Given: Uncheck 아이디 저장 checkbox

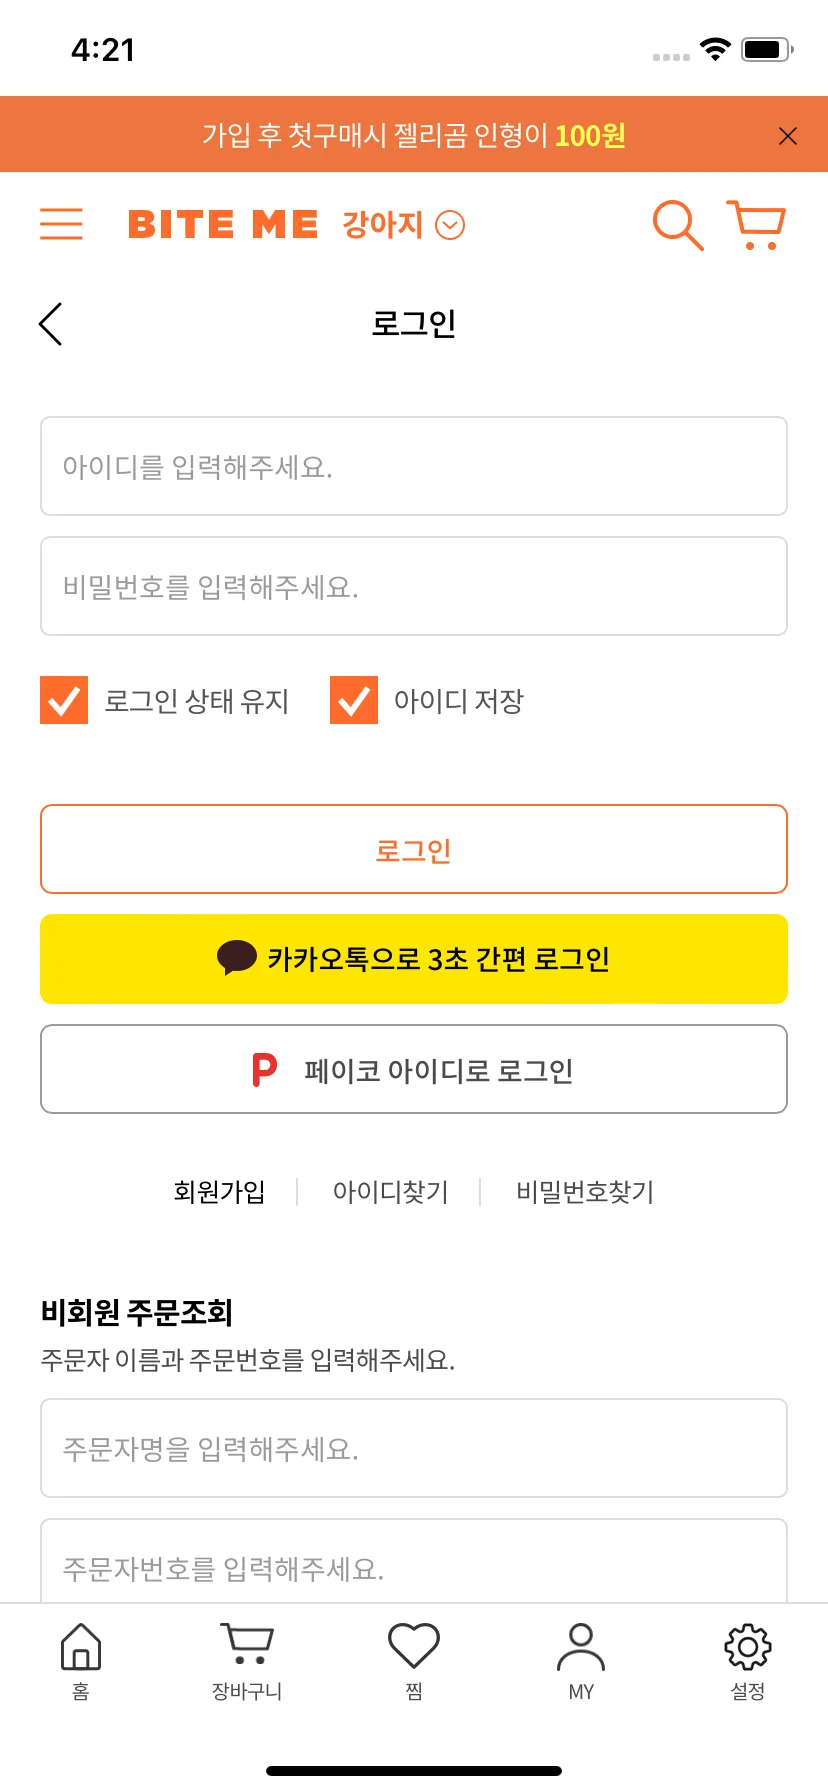Looking at the screenshot, I should 354,700.
